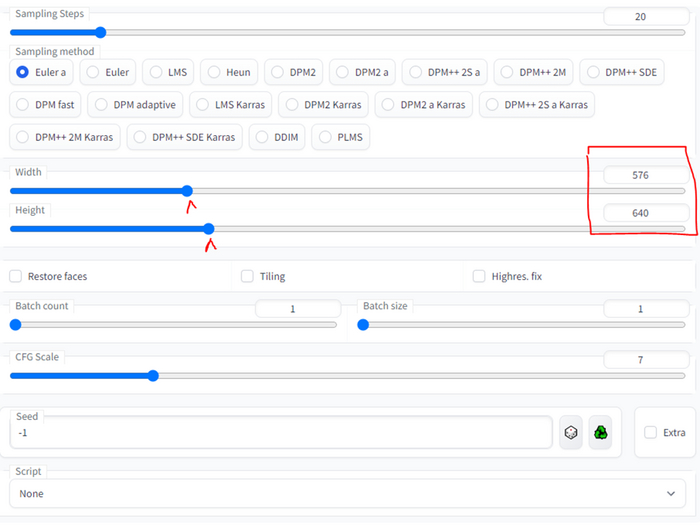Click the Width slider handle
This screenshot has width=700, height=525.
point(188,191)
